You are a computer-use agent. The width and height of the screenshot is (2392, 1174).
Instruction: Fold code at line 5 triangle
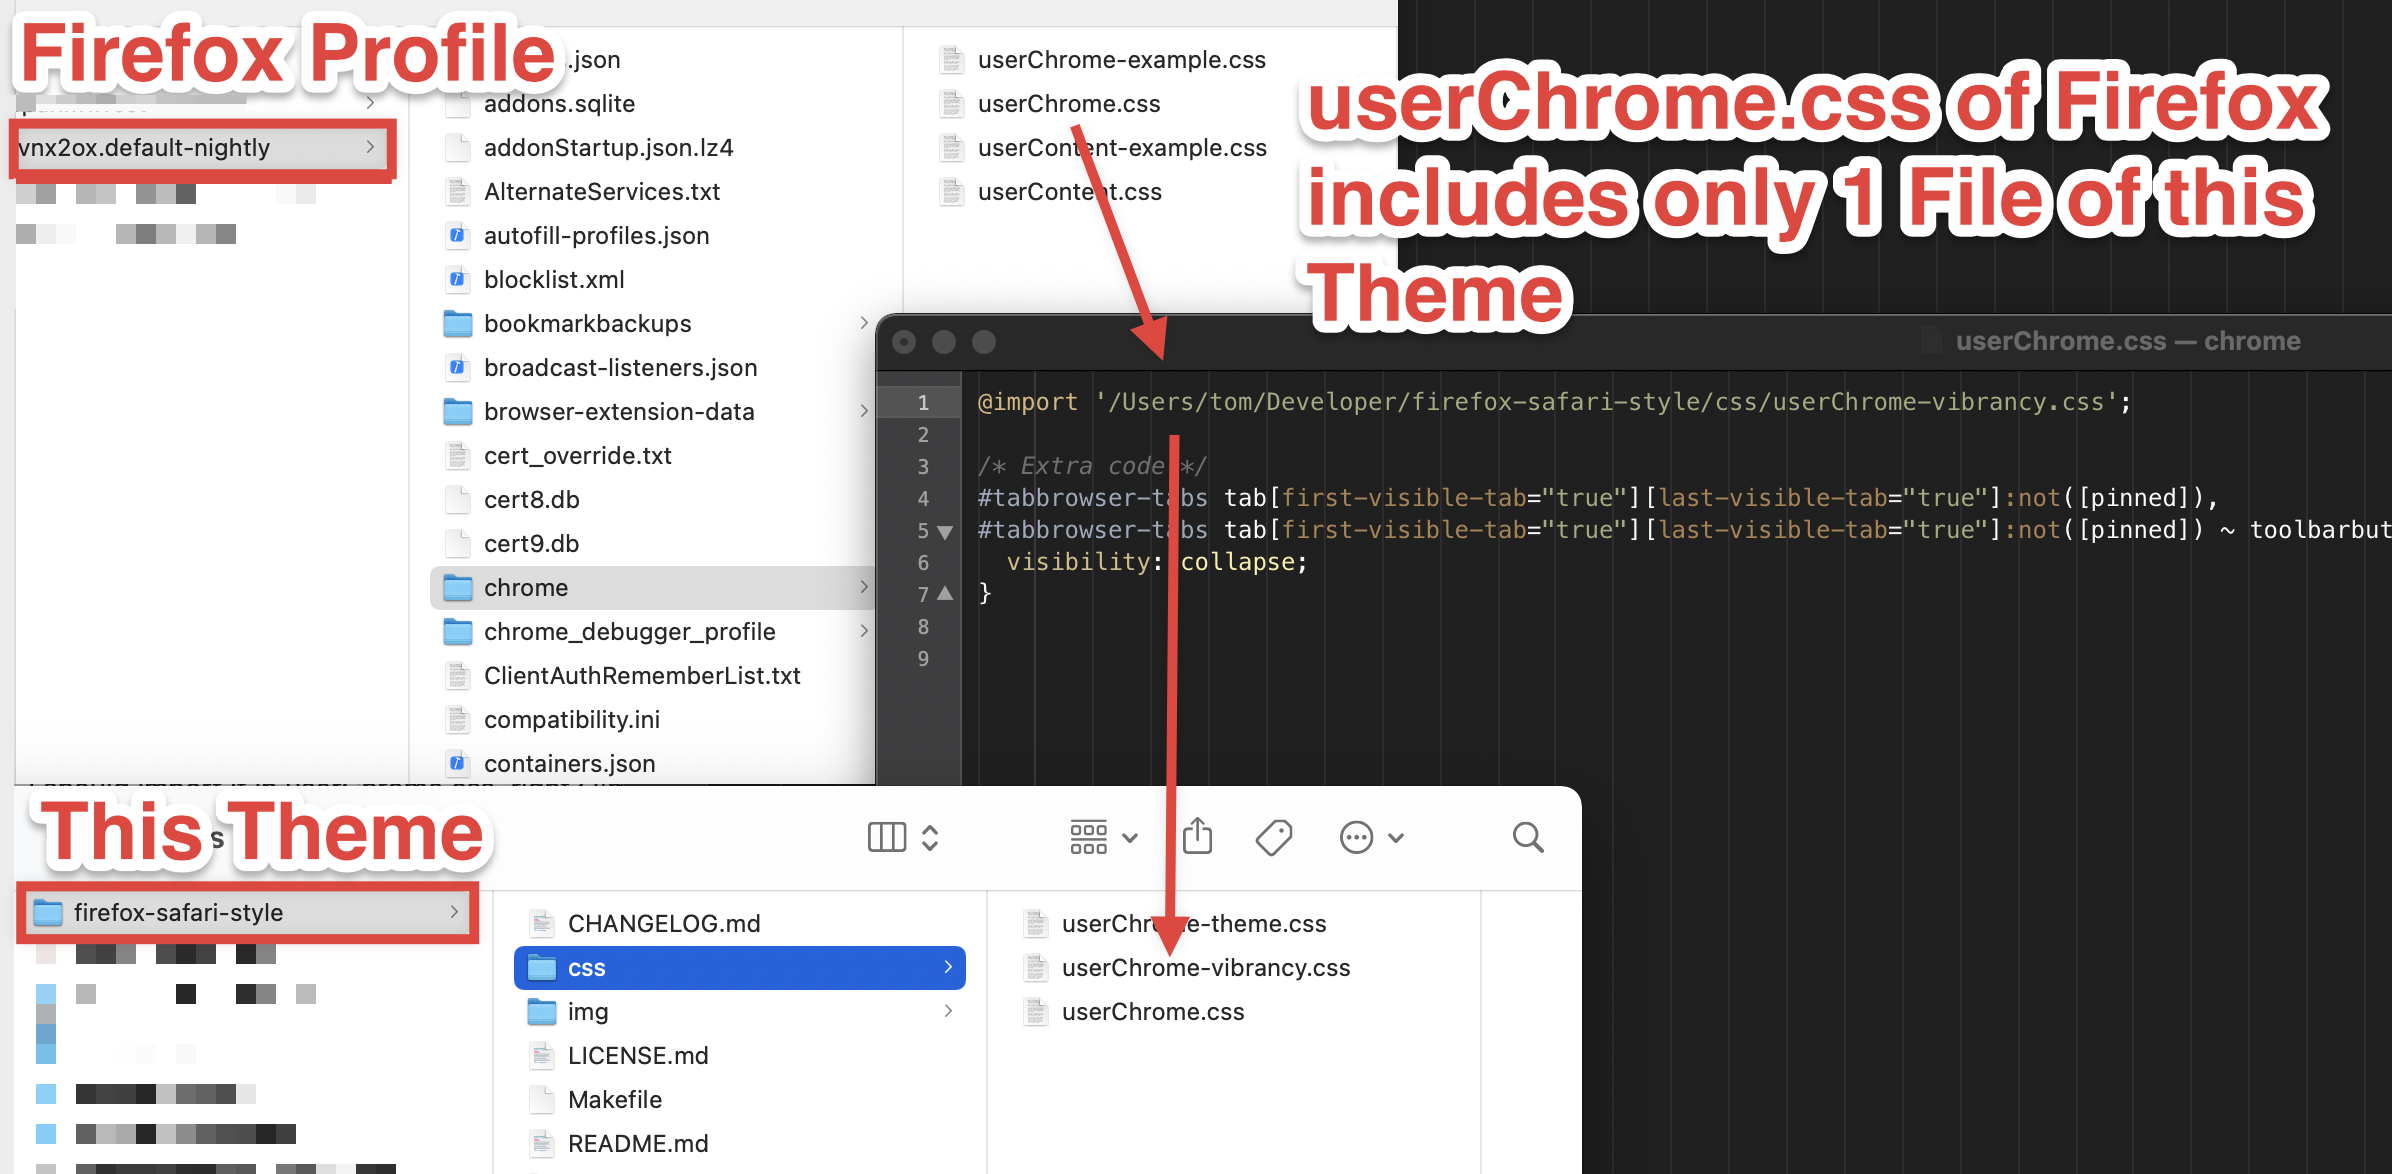coord(945,532)
